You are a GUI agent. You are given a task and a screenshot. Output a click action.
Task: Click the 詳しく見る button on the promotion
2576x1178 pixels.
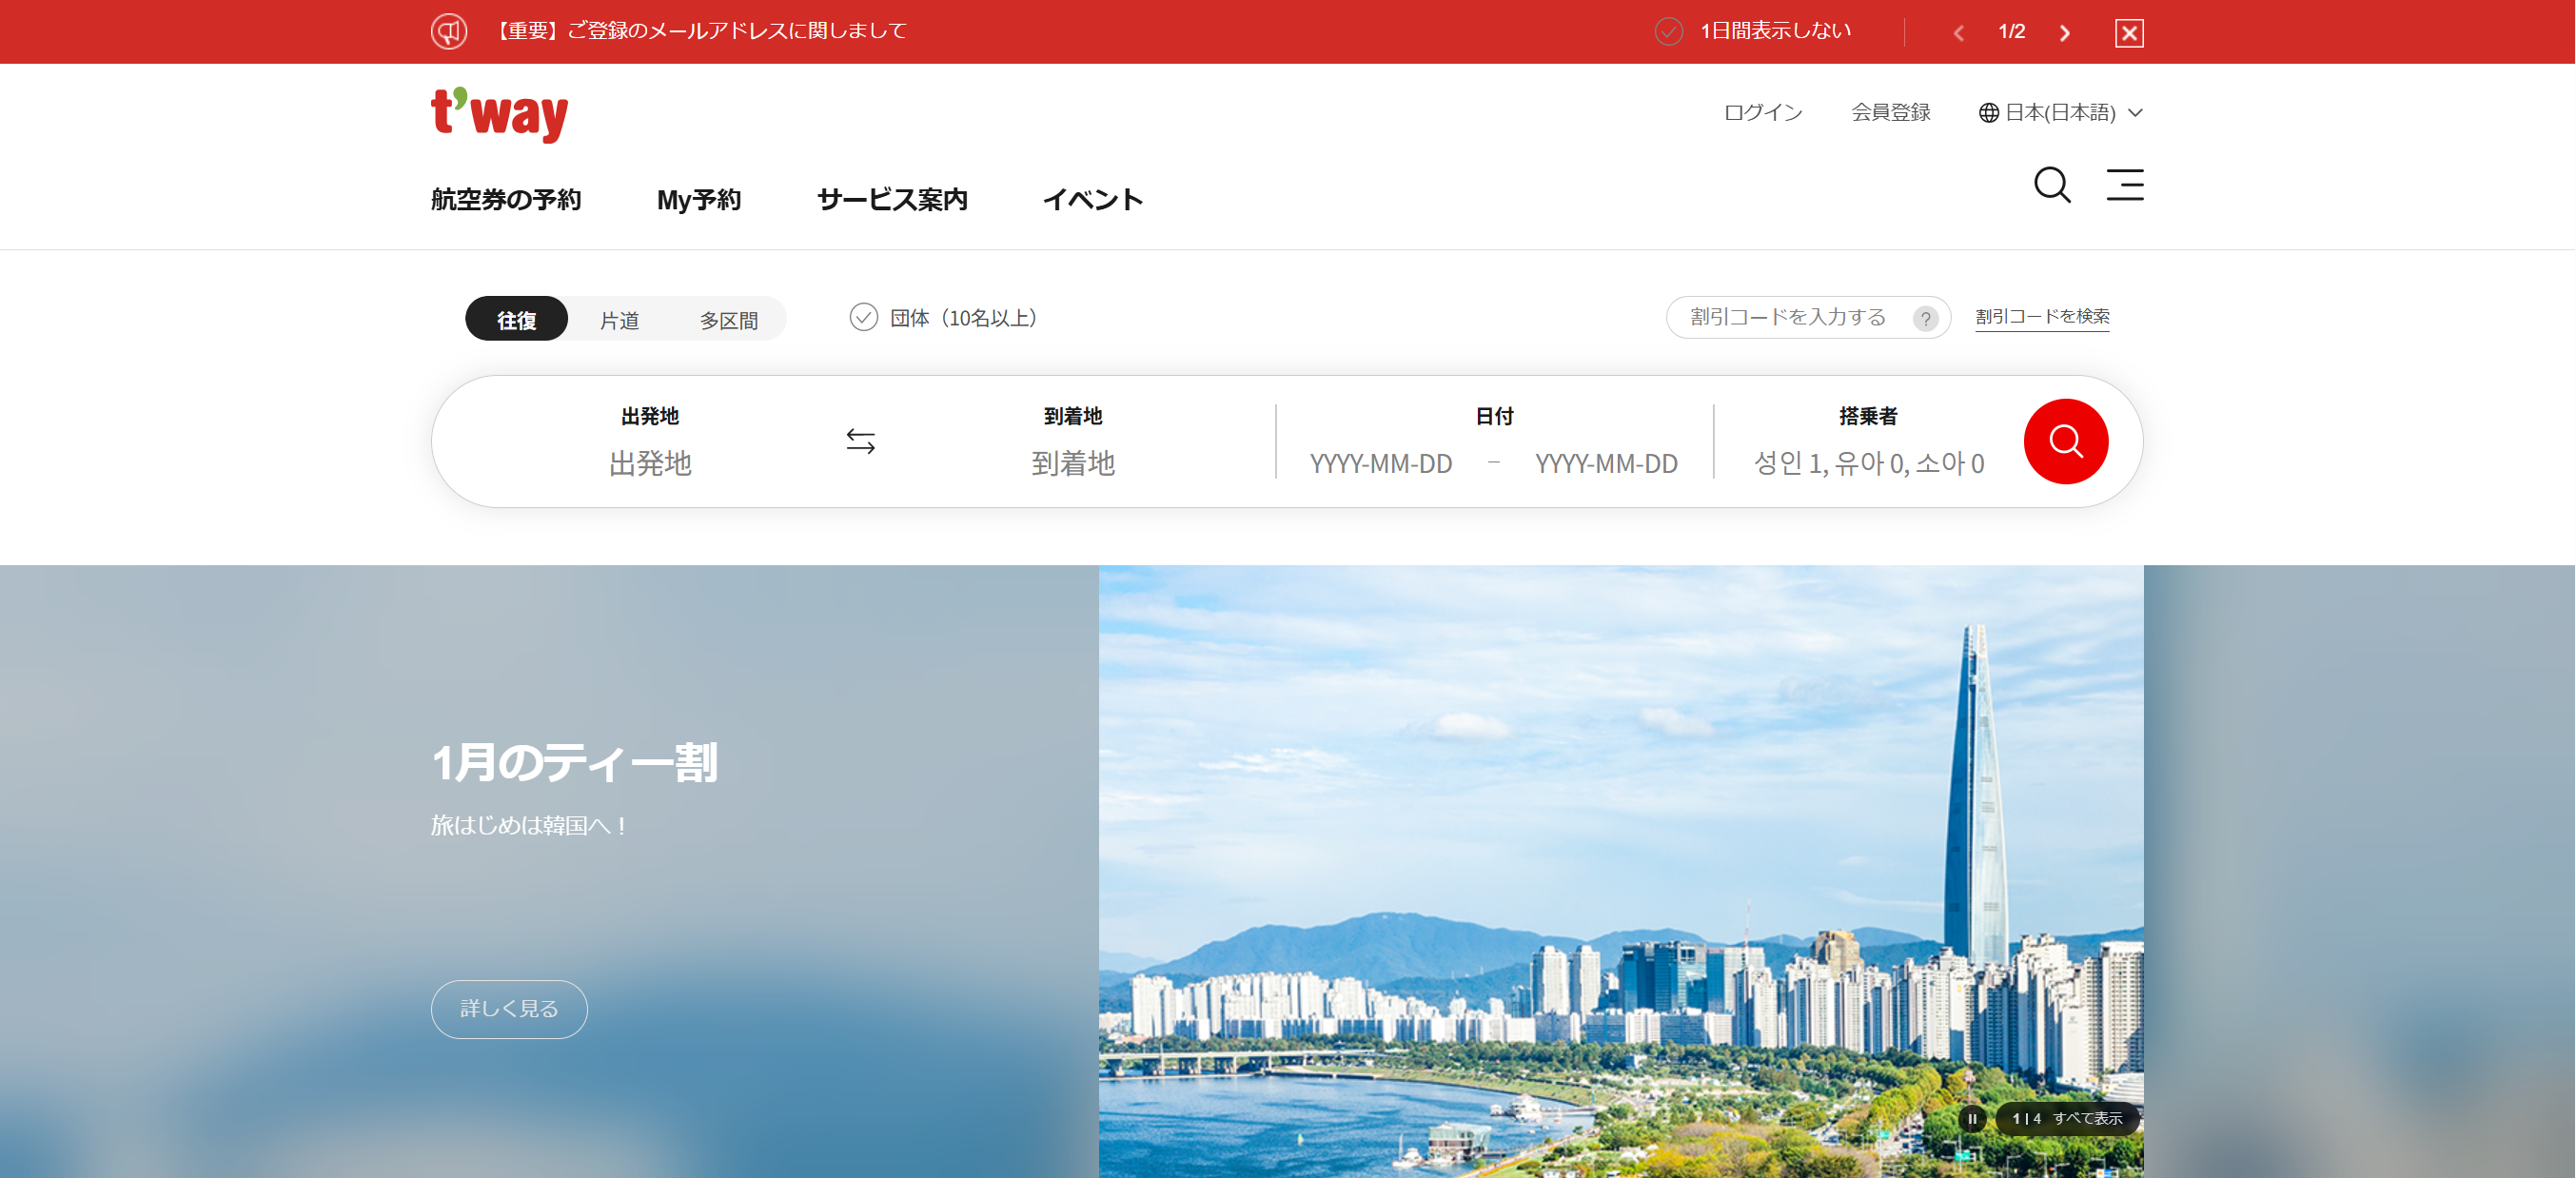pyautogui.click(x=508, y=1009)
